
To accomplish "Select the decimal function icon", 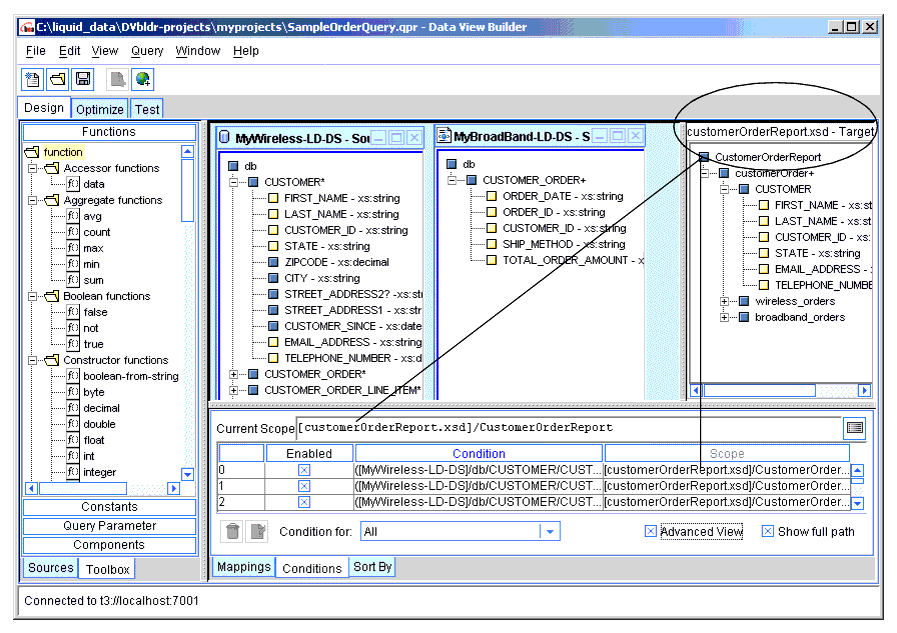I will click(x=73, y=408).
